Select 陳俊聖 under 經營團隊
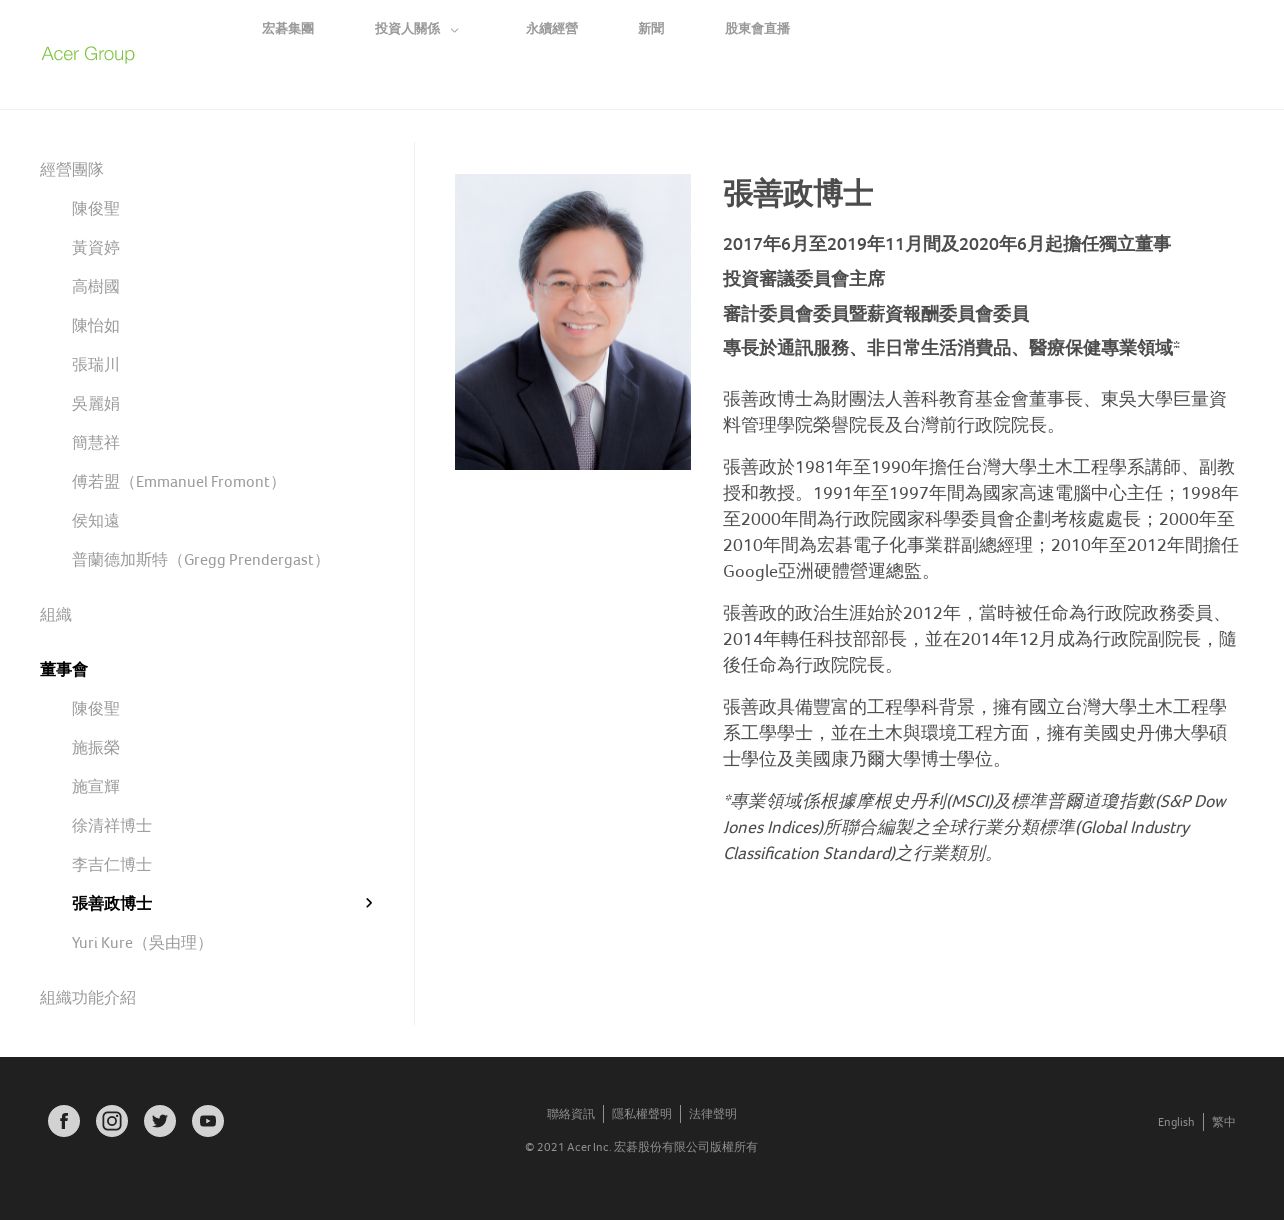Image resolution: width=1284 pixels, height=1220 pixels. click(96, 208)
